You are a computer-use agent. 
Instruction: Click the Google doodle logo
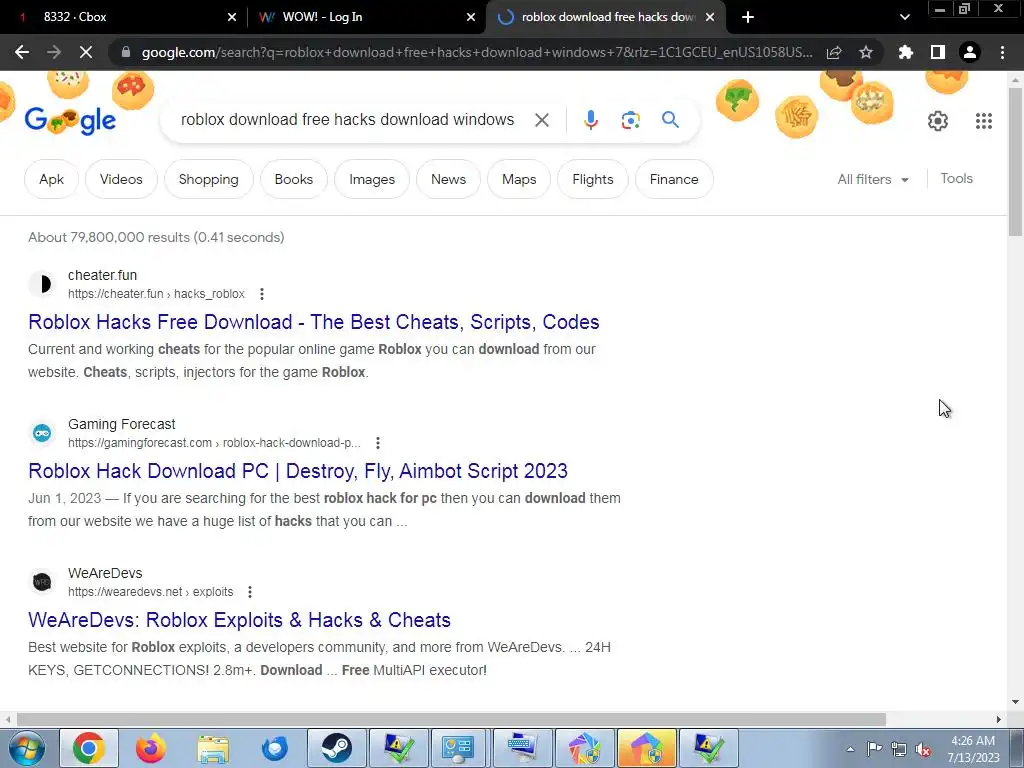(x=71, y=120)
